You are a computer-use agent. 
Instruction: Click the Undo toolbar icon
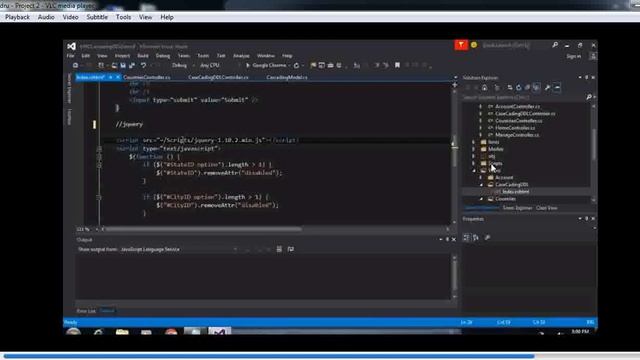point(143,65)
